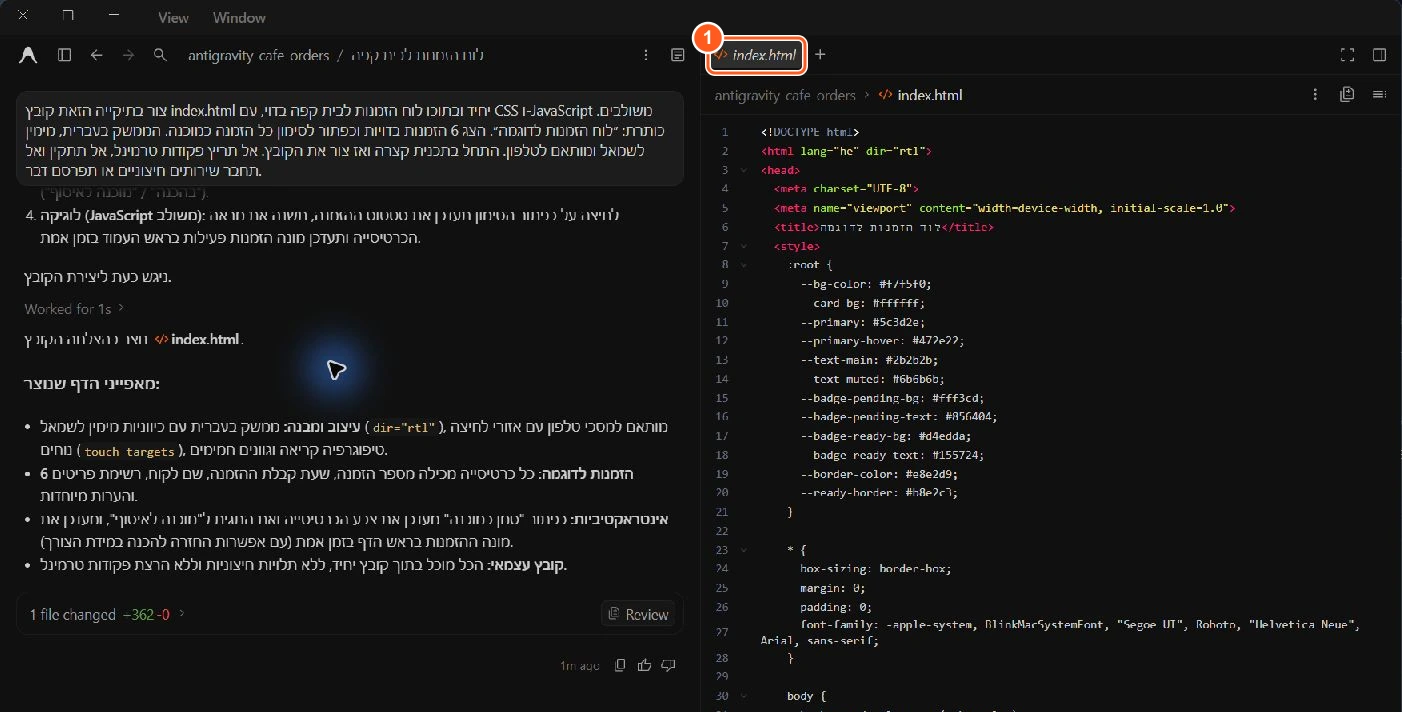Click line number 15 in the gutter
The width and height of the screenshot is (1402, 712).
722,398
